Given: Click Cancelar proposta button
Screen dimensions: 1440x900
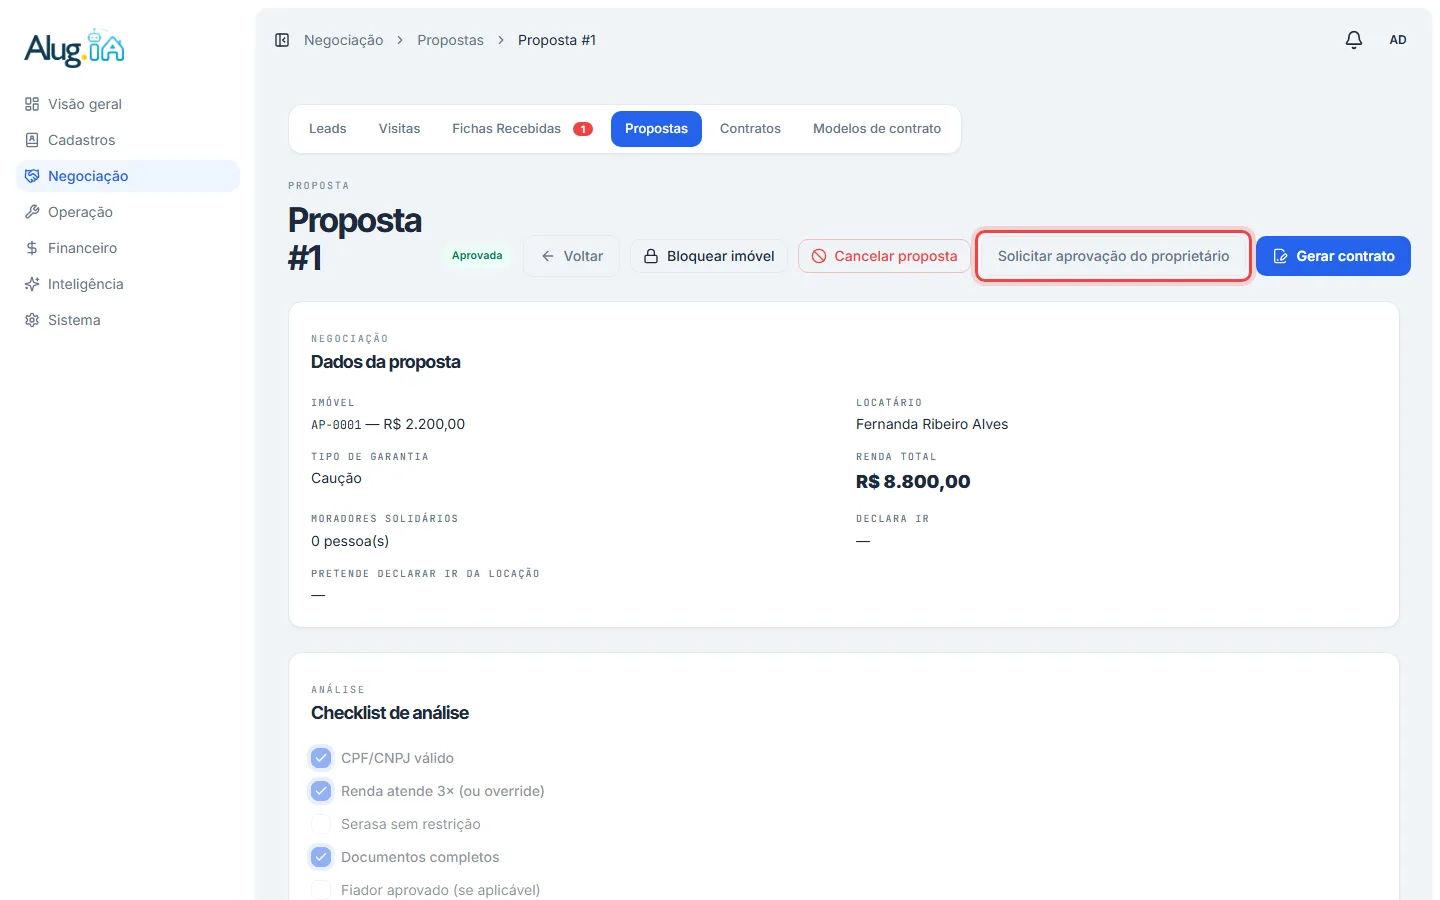Looking at the screenshot, I should pos(884,256).
